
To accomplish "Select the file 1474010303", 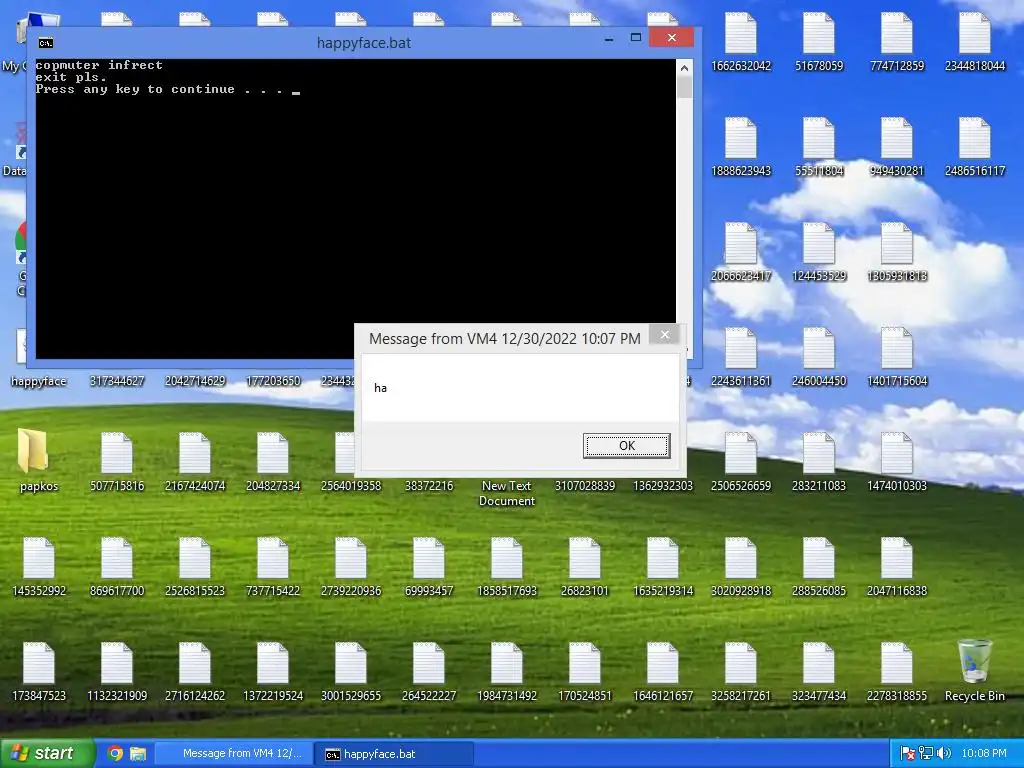I will [897, 462].
